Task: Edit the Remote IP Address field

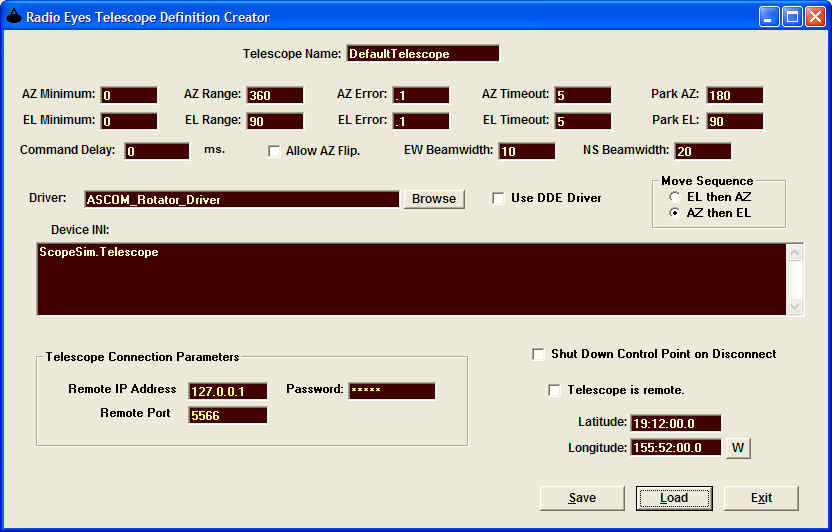Action: coord(228,391)
